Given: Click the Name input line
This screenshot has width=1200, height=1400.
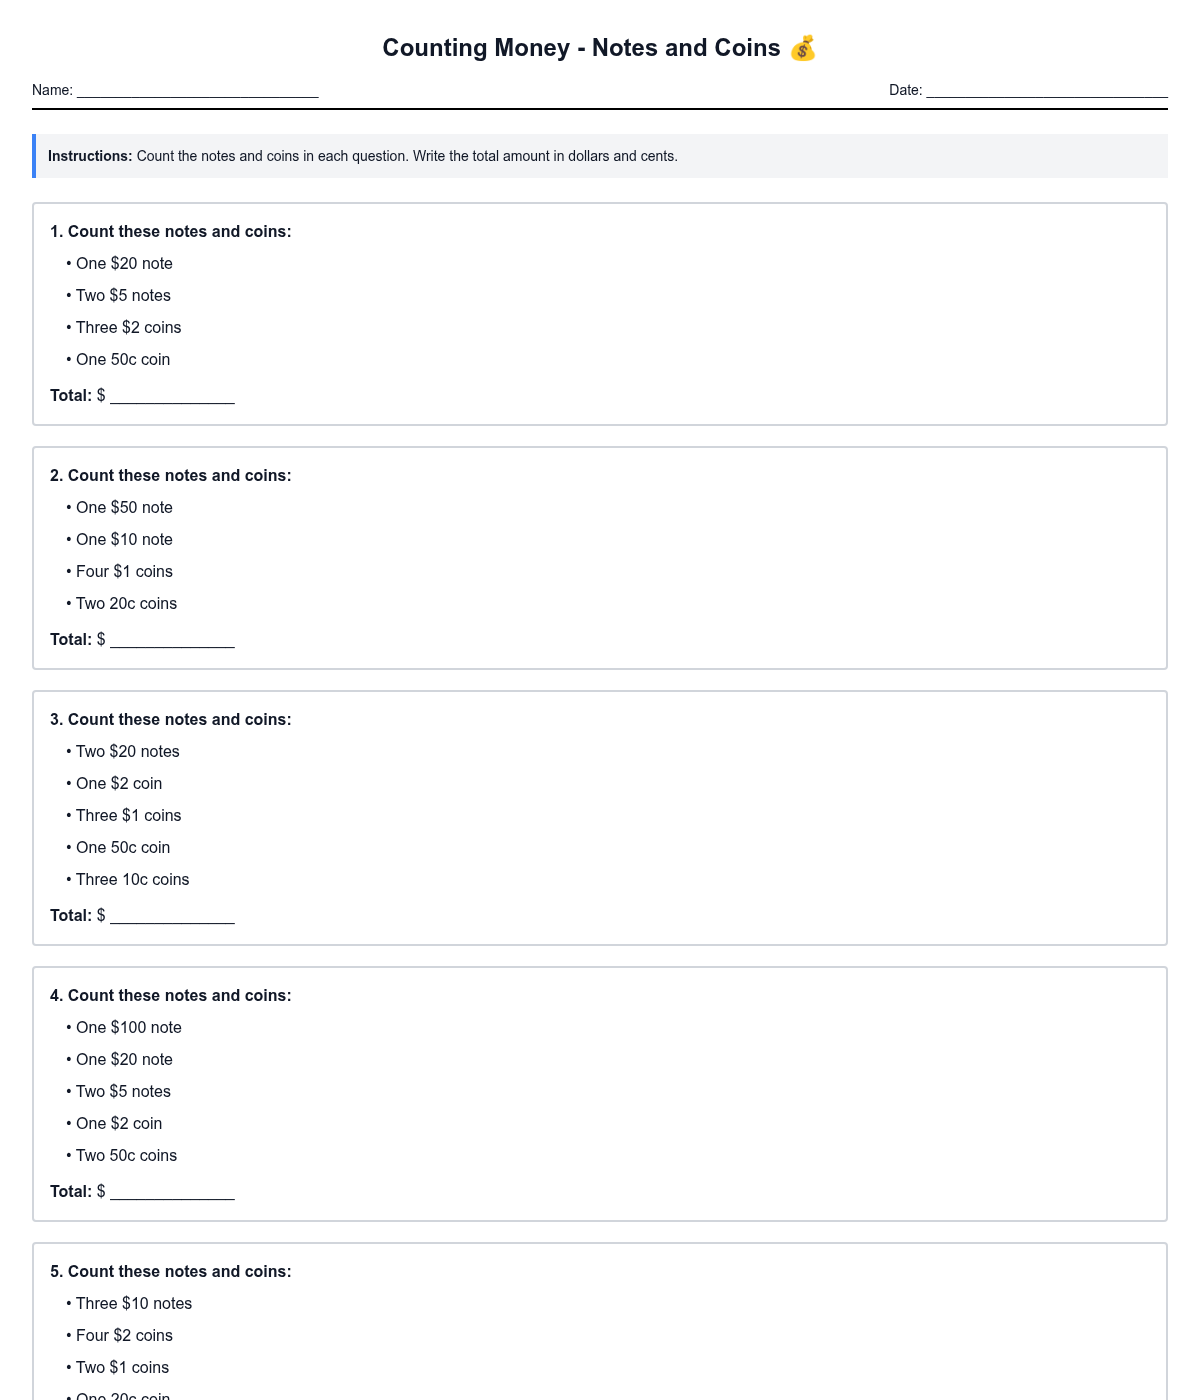Looking at the screenshot, I should (197, 91).
